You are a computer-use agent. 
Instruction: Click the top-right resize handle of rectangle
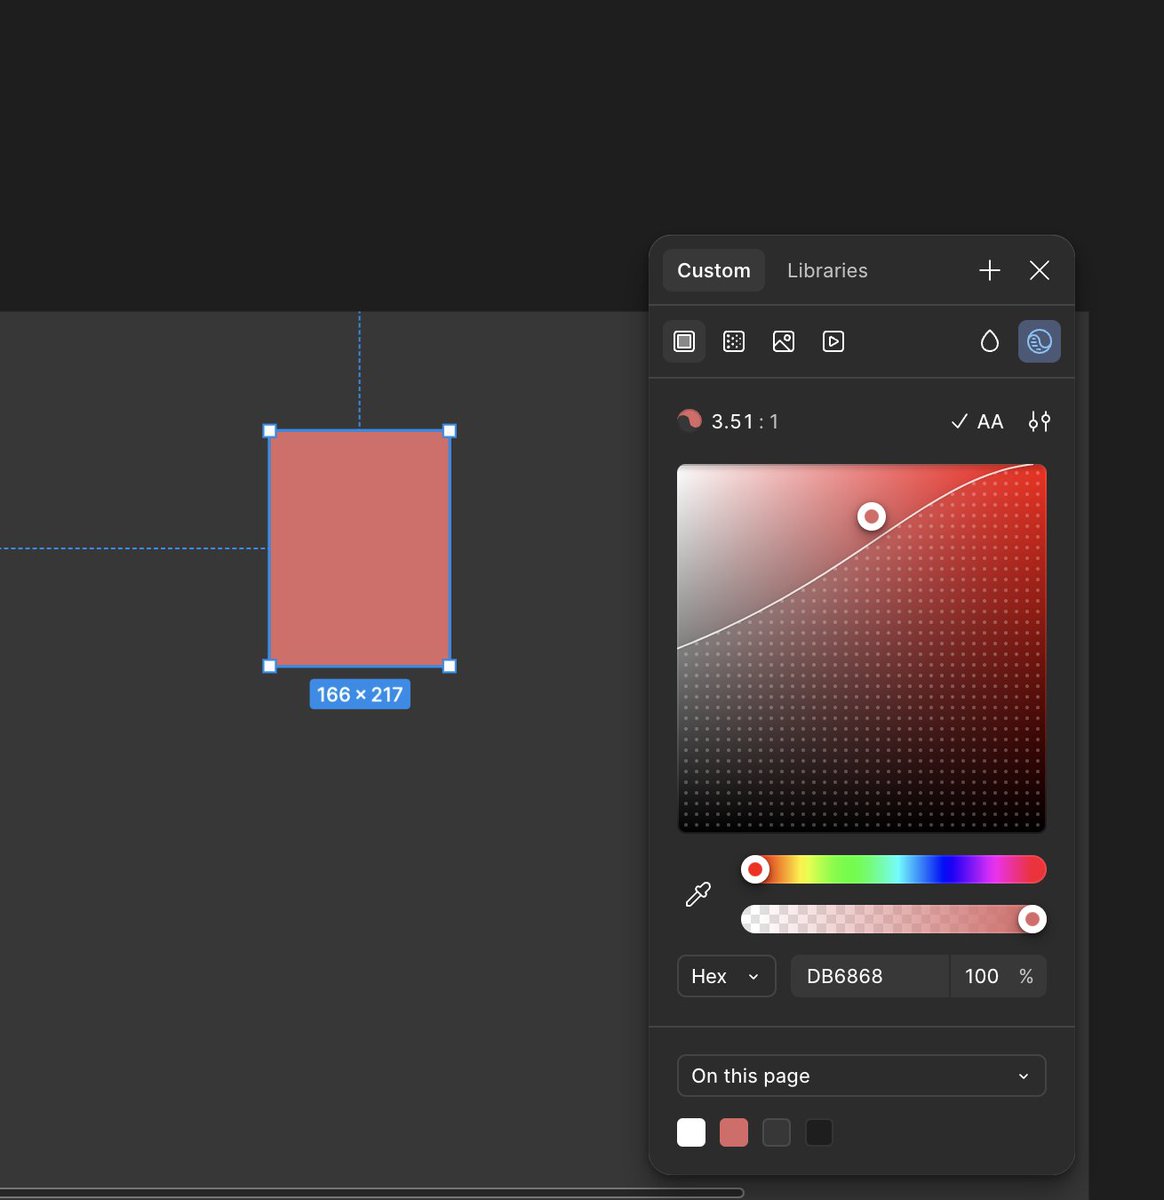[x=450, y=431]
